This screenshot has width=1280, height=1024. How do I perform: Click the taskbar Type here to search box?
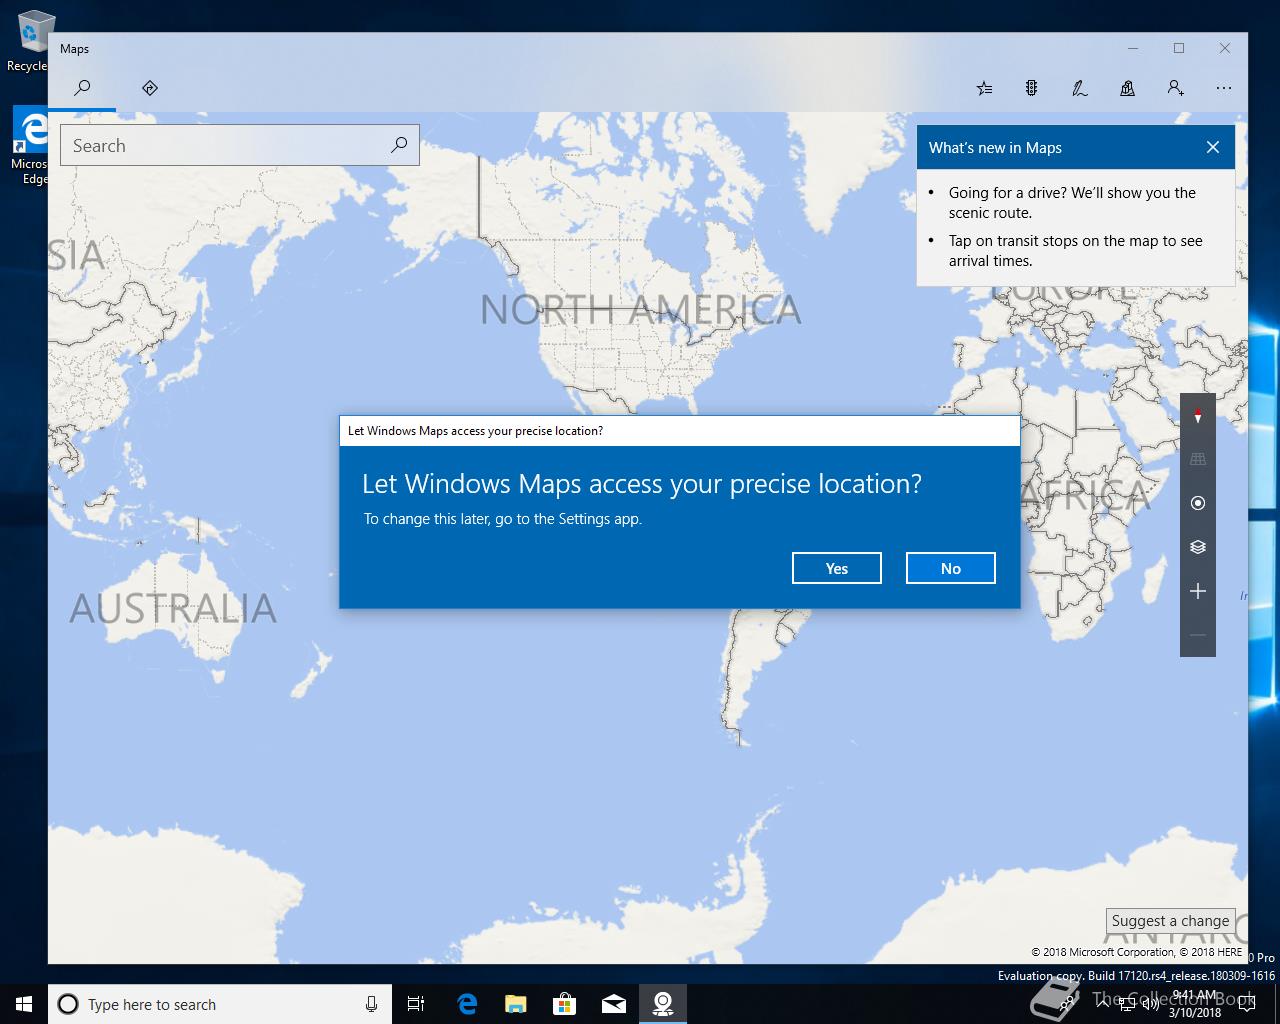coord(220,1004)
